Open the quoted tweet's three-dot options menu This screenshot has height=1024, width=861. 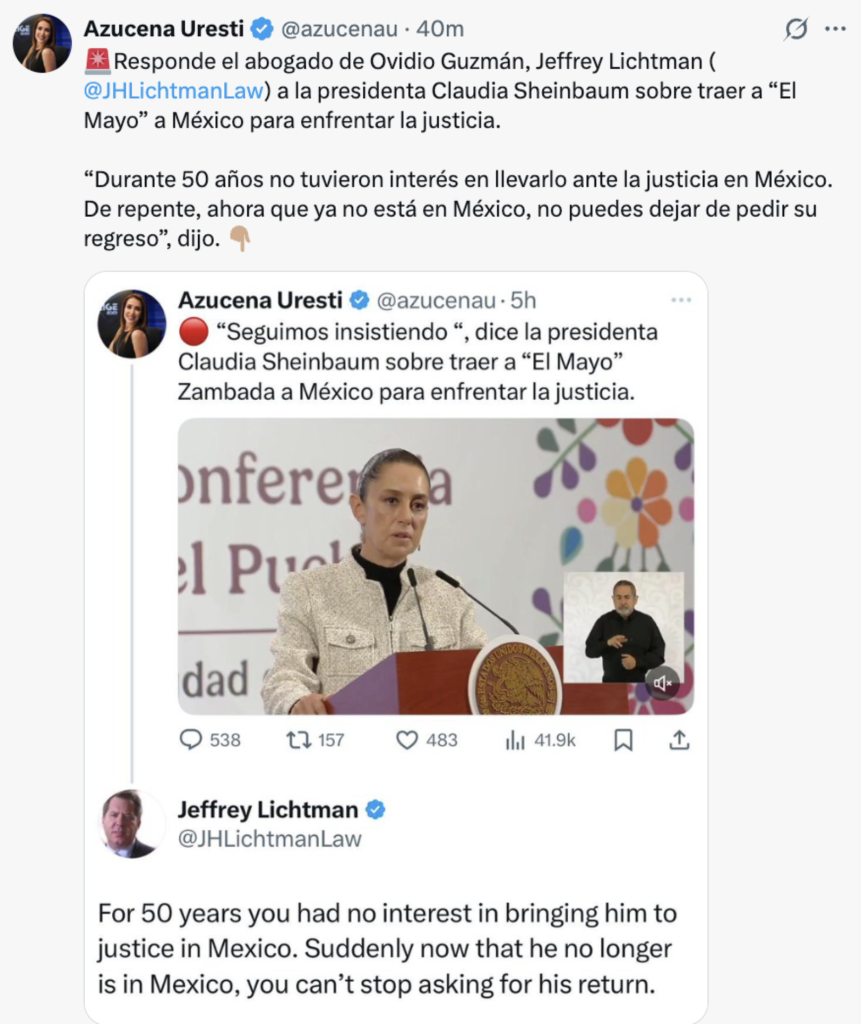tap(681, 300)
